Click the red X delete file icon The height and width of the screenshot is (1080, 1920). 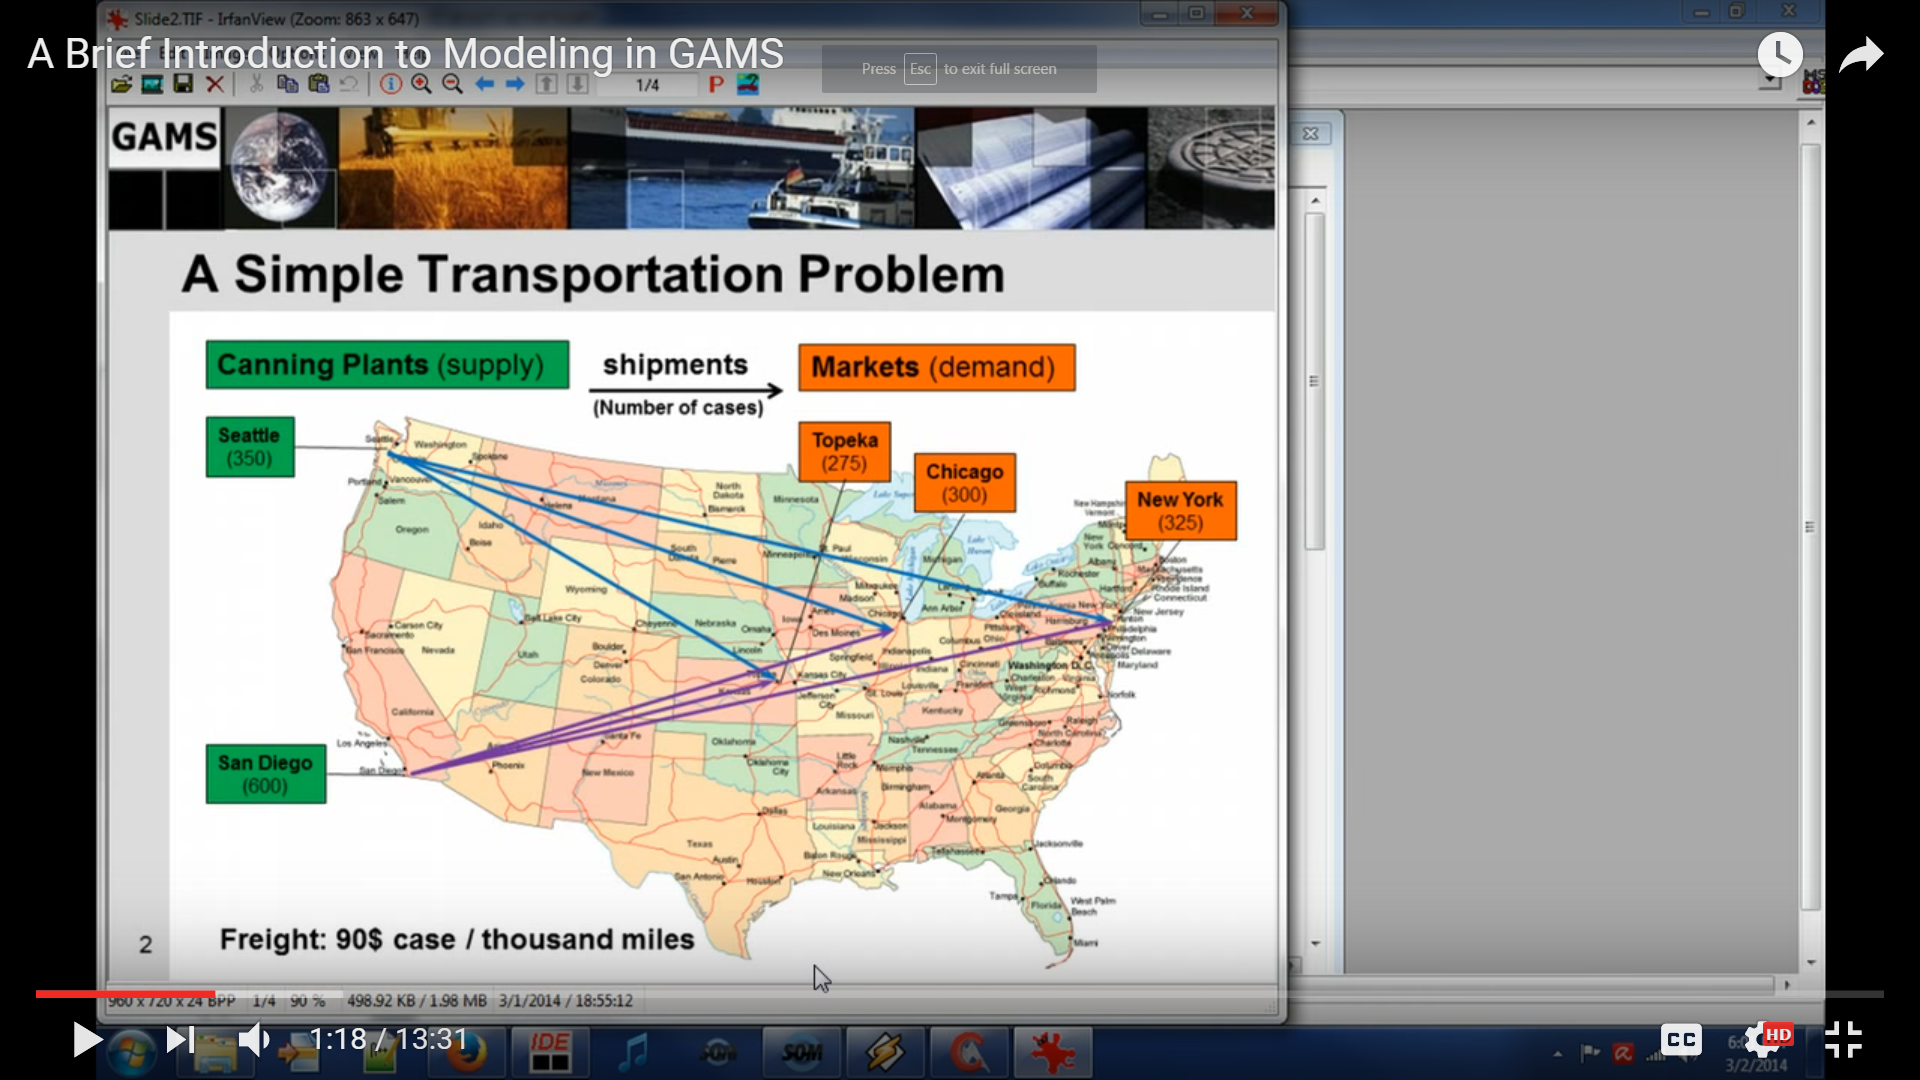(215, 85)
